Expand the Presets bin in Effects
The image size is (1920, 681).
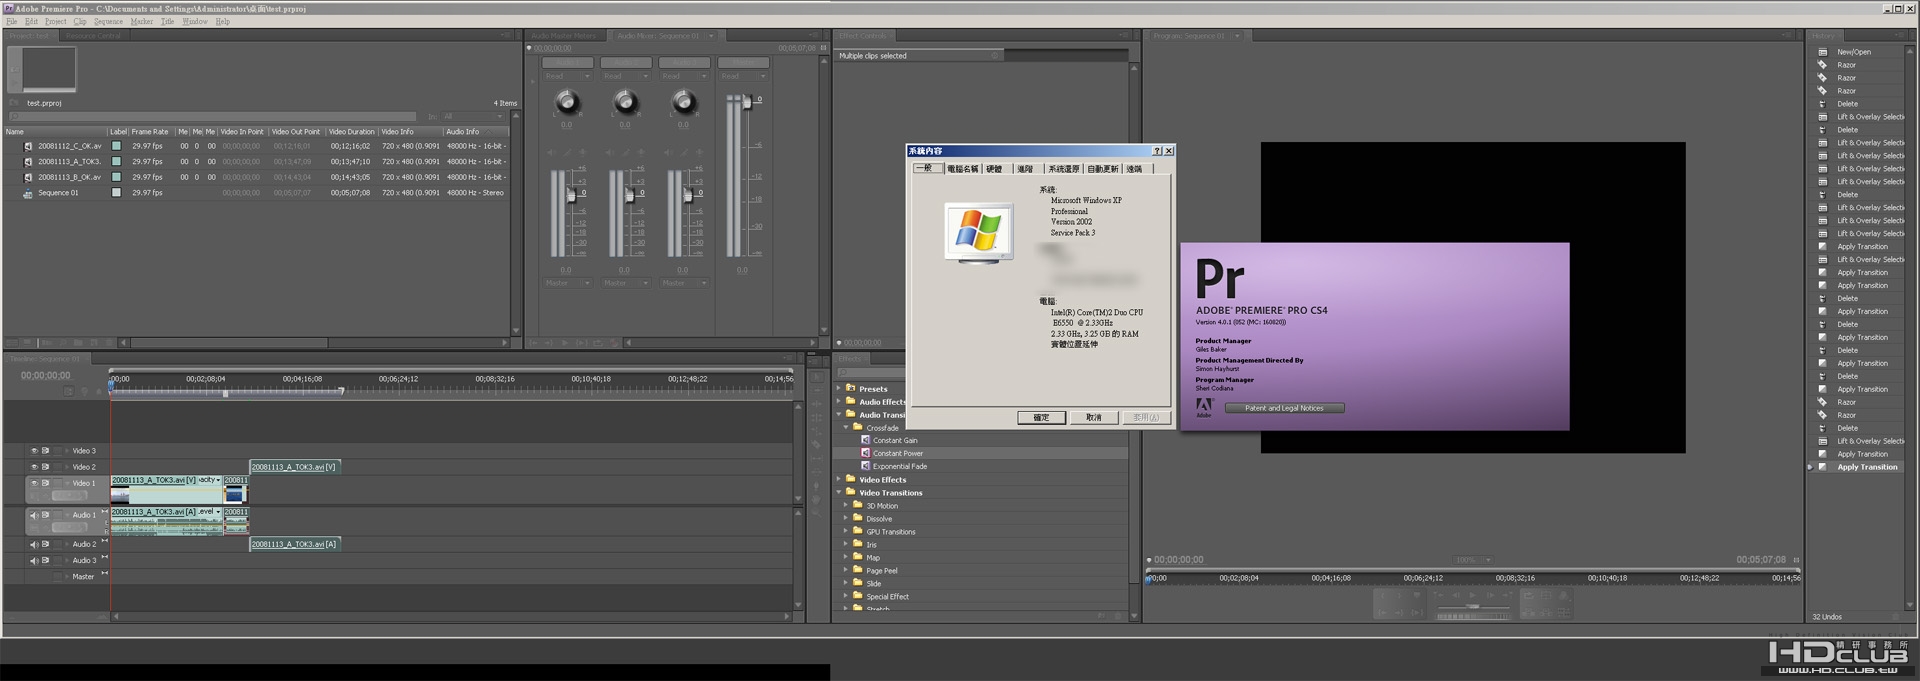[839, 388]
